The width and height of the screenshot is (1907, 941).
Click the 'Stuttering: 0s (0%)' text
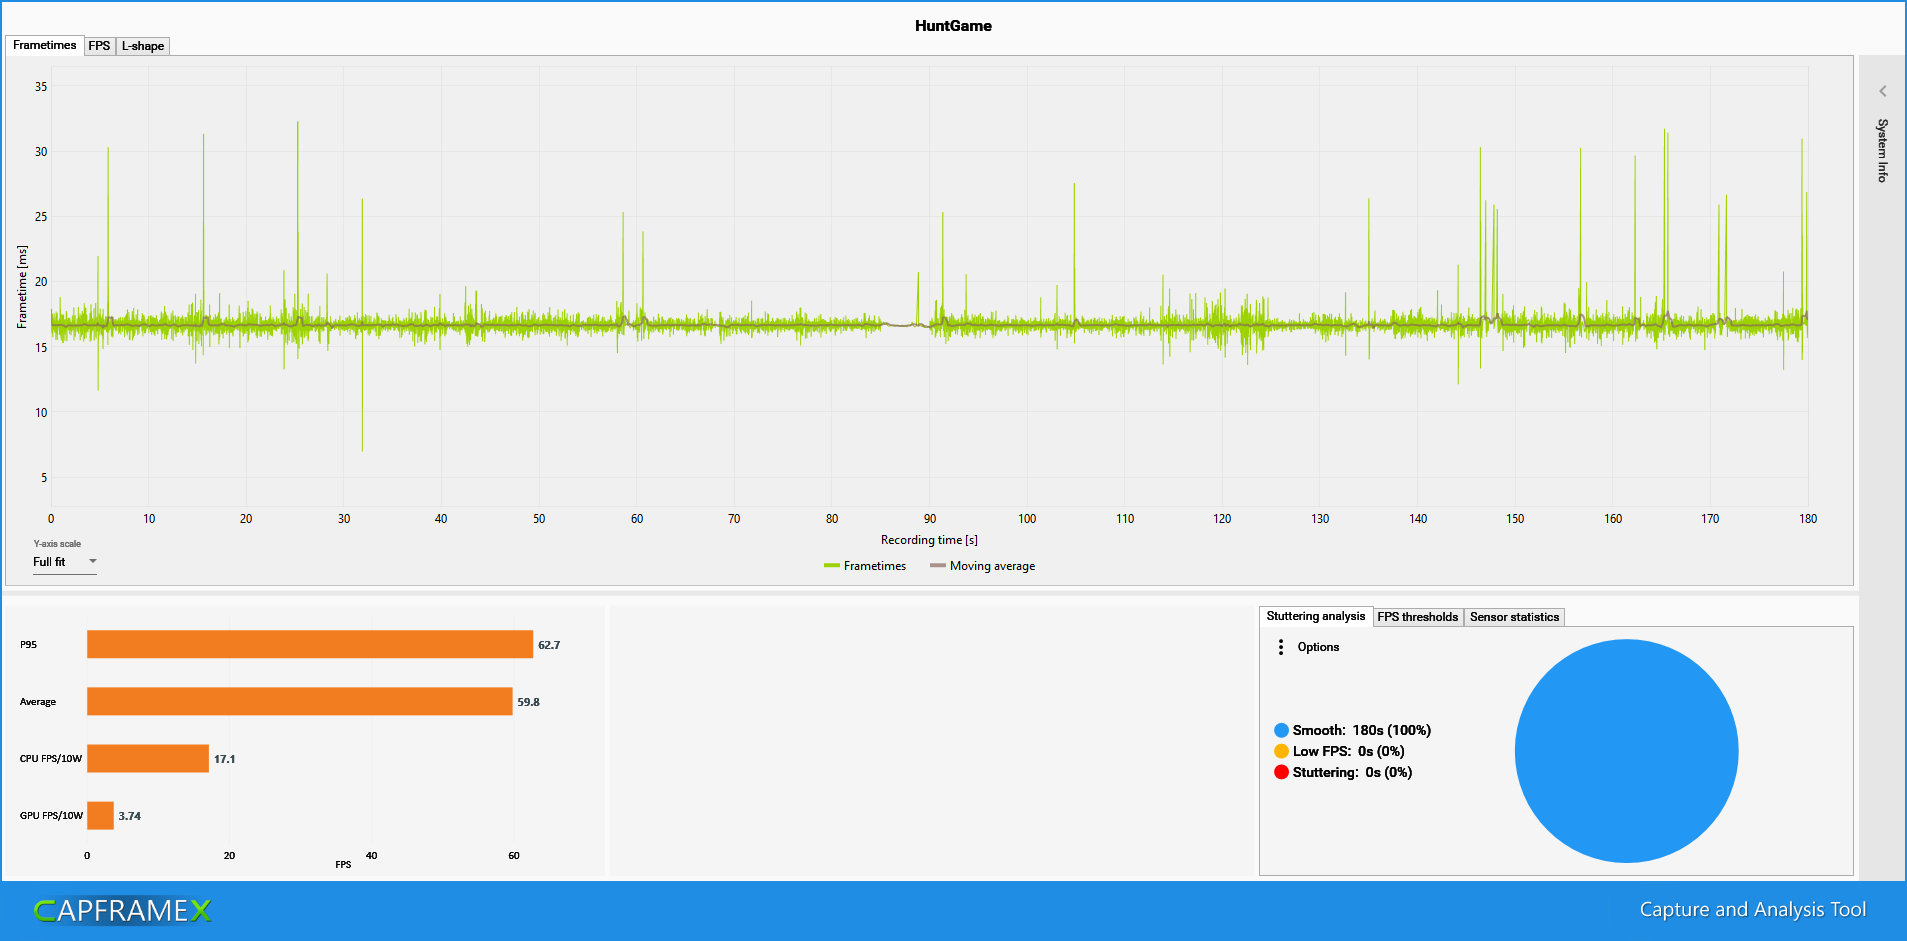coord(1352,772)
